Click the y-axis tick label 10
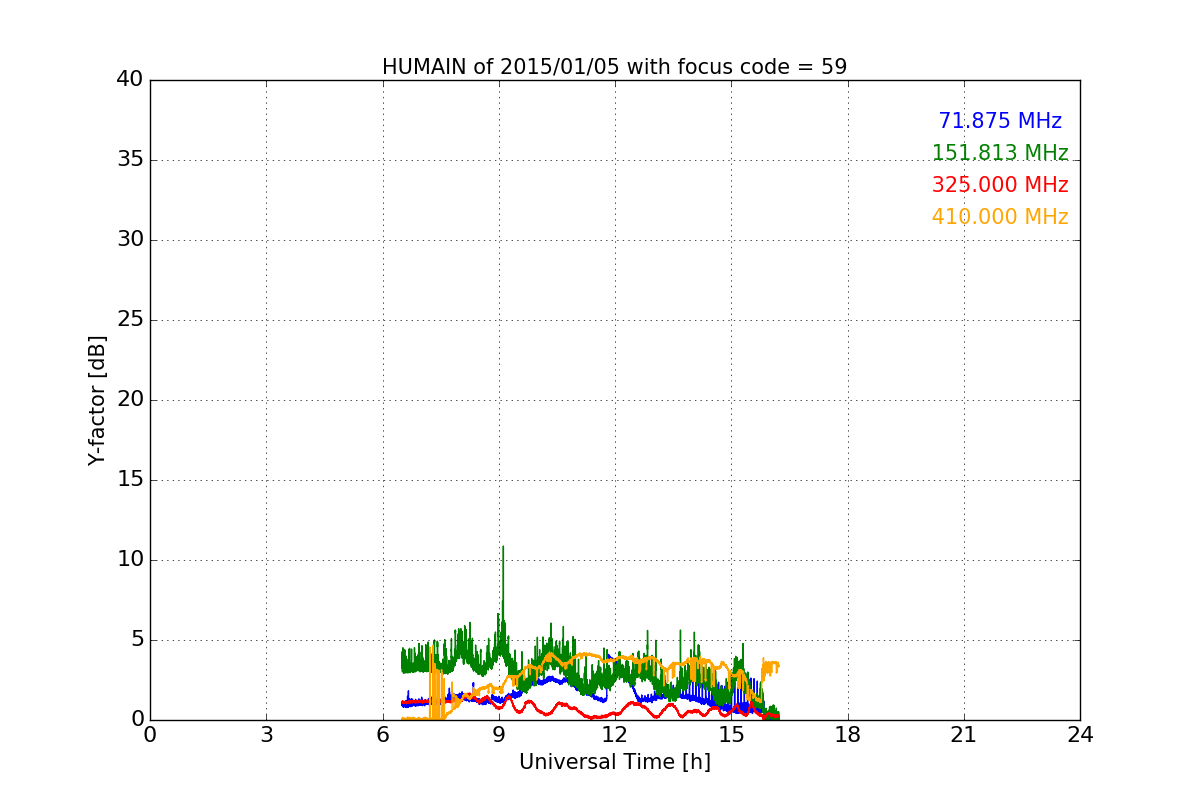Image resolution: width=1200 pixels, height=800 pixels. tap(129, 560)
